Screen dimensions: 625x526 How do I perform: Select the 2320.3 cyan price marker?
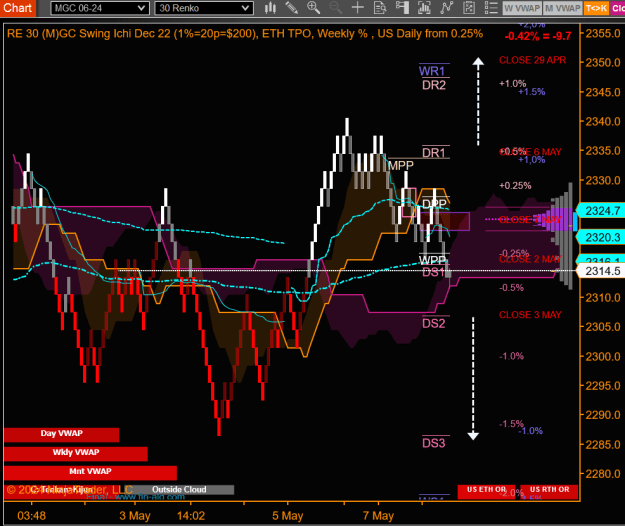pyautogui.click(x=601, y=237)
